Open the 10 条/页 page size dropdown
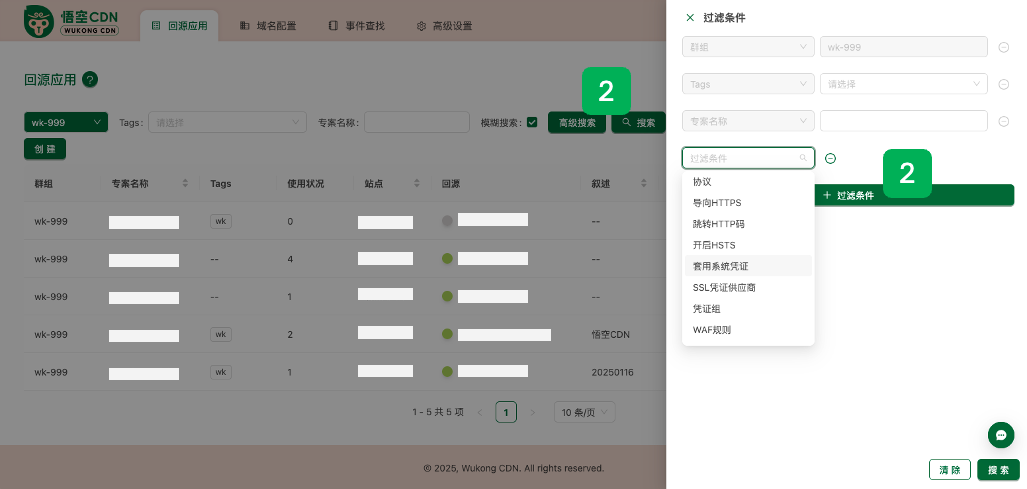Screen dimensions: 1027x489 [x=585, y=412]
